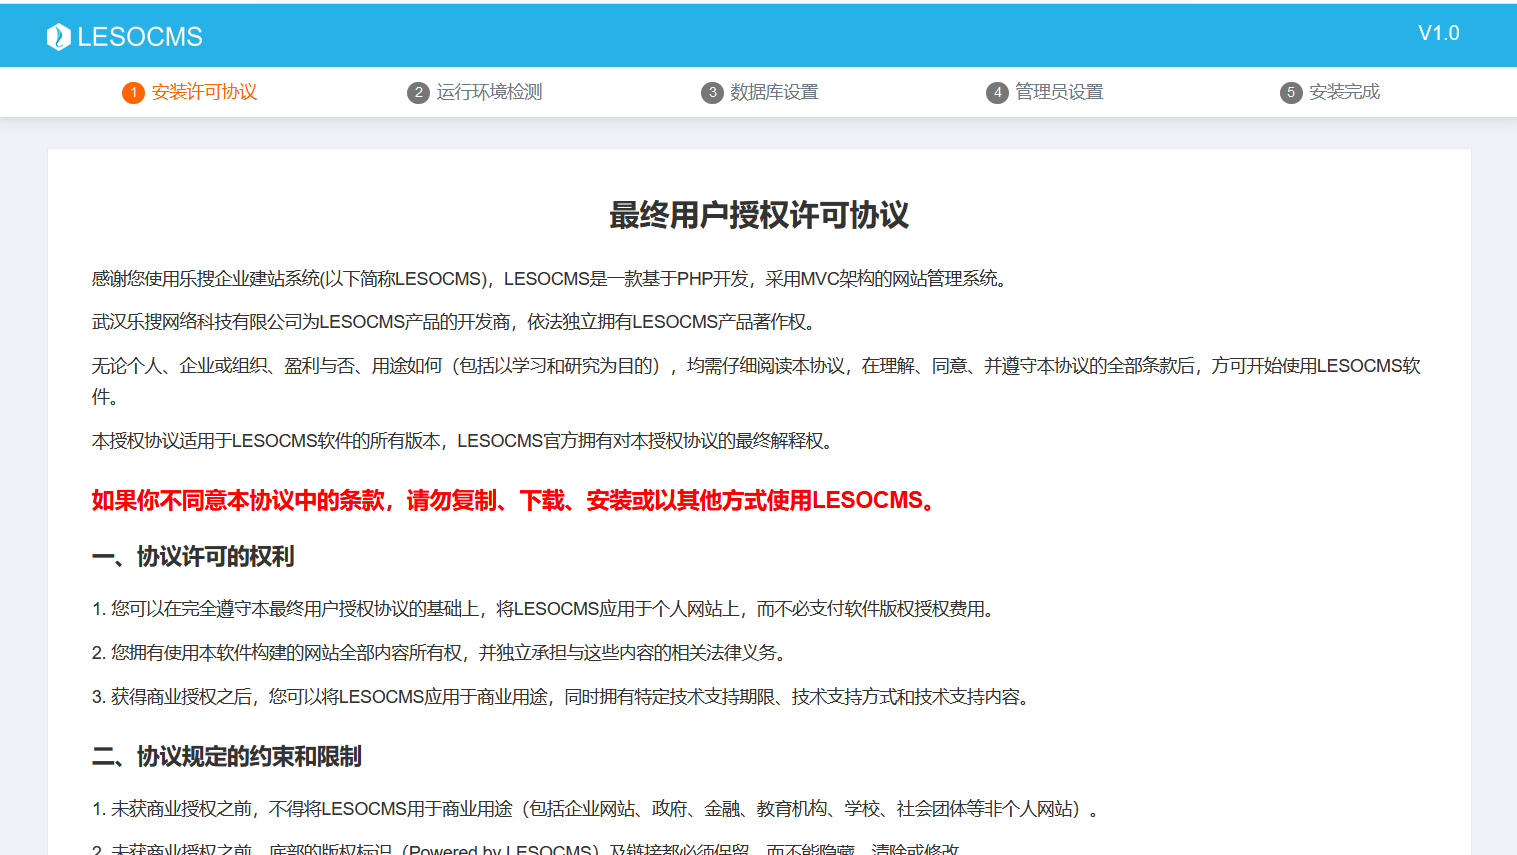The height and width of the screenshot is (855, 1517).
Task: Click the paragraph starting 本授权协议适用于LESOCMS
Action: (x=465, y=441)
